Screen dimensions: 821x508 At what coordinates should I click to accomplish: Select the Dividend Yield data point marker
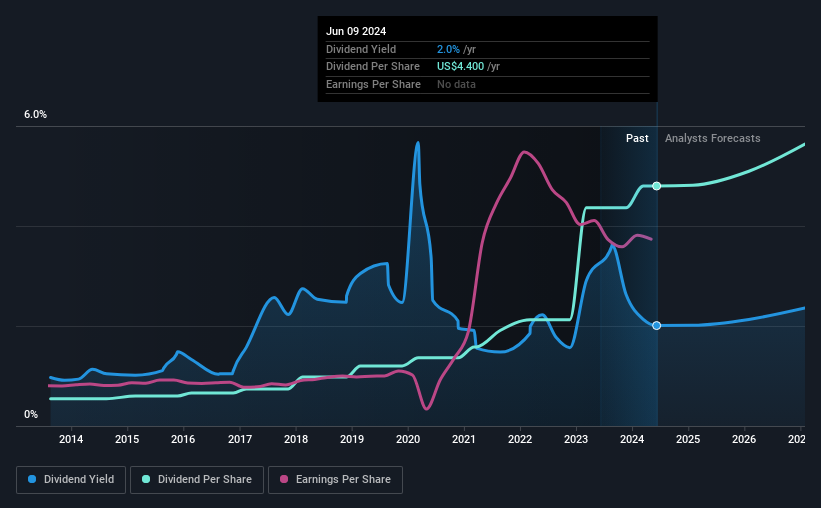point(657,326)
